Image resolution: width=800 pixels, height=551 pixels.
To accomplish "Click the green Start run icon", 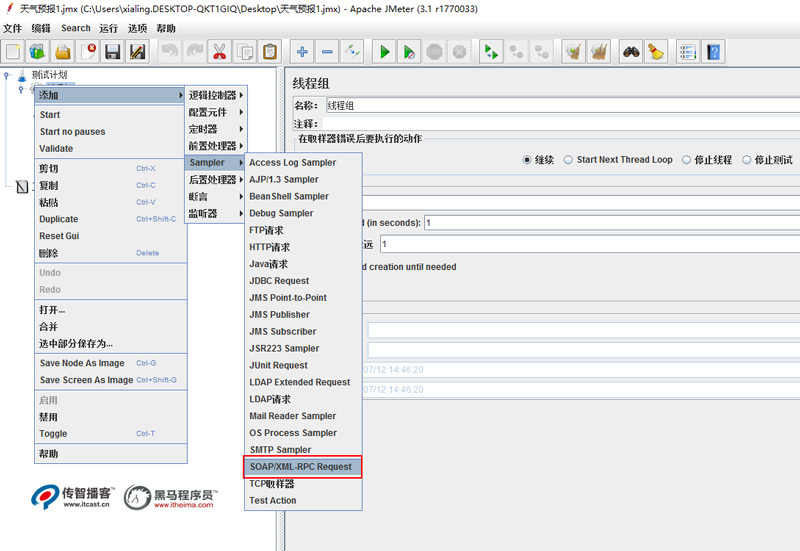I will (385, 52).
